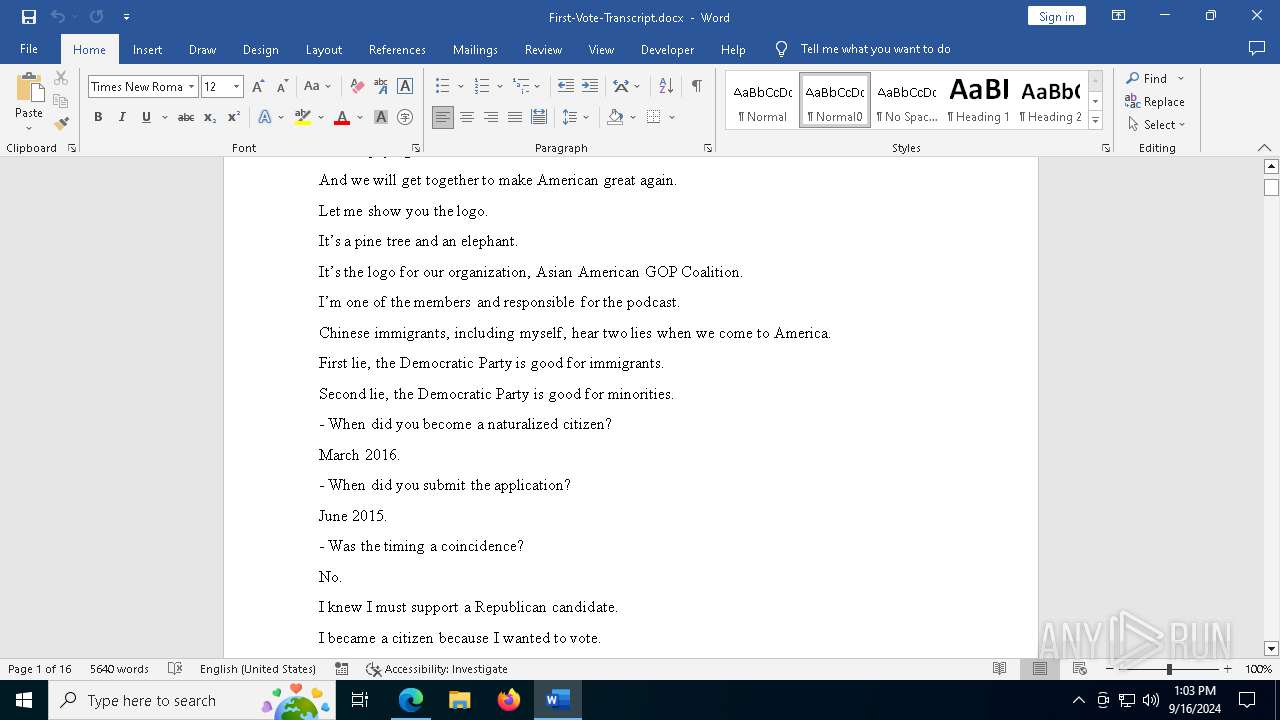The height and width of the screenshot is (720, 1280).
Task: Open the Select dropdown in Editing
Action: pyautogui.click(x=1156, y=124)
